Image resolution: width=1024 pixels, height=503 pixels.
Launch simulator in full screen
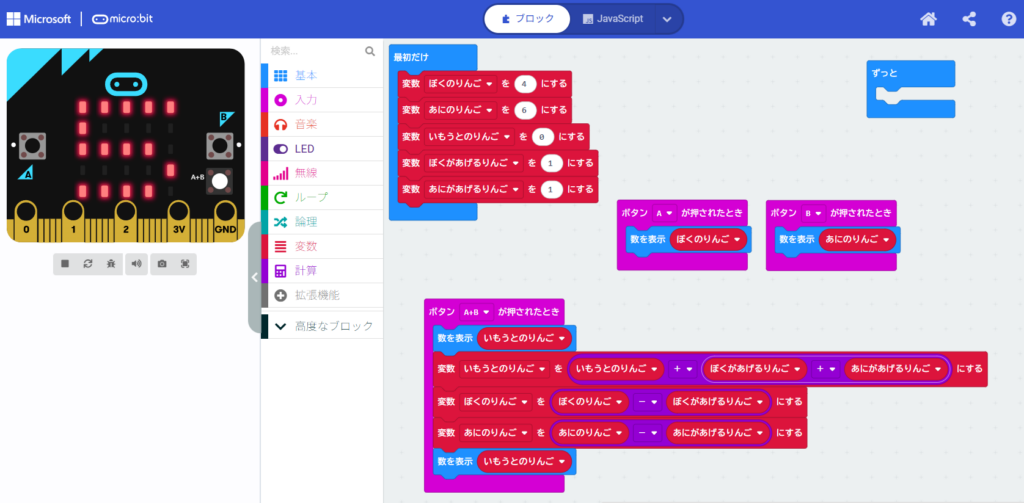pos(185,264)
